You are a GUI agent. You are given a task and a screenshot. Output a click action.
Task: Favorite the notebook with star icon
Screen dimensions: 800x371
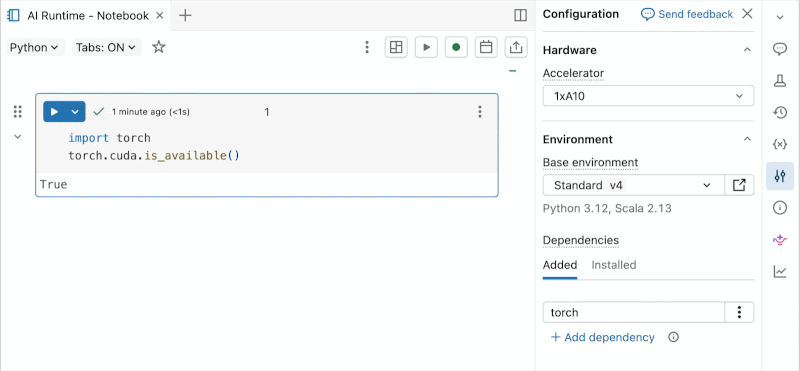[x=159, y=47]
